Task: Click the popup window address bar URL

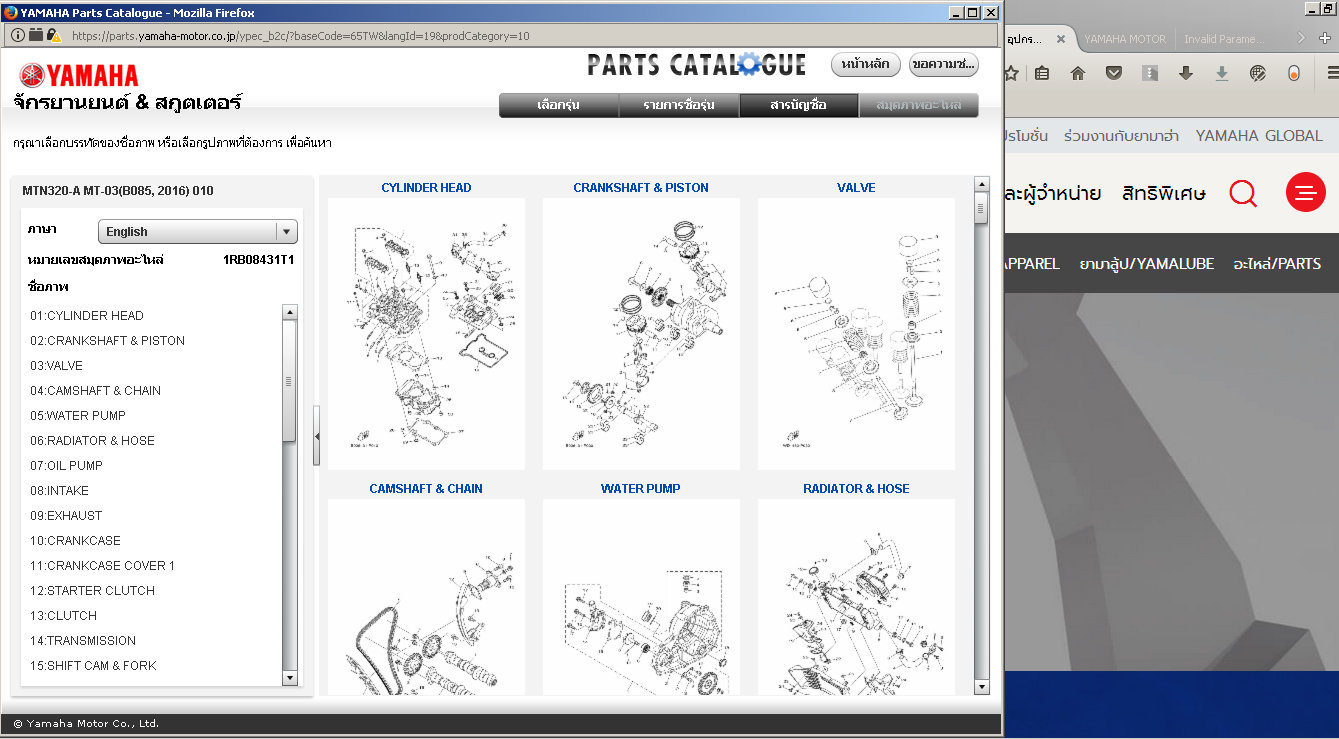Action: coord(301,36)
